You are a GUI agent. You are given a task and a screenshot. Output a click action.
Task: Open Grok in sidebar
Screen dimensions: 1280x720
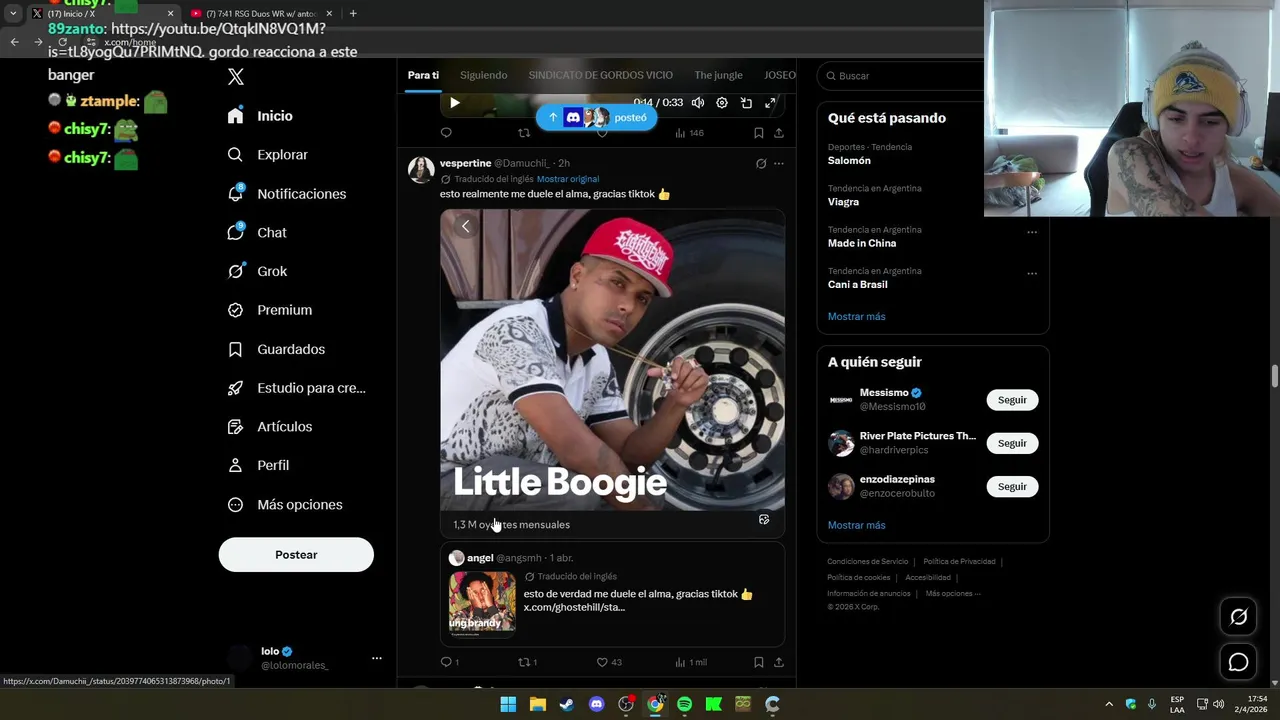[257, 271]
